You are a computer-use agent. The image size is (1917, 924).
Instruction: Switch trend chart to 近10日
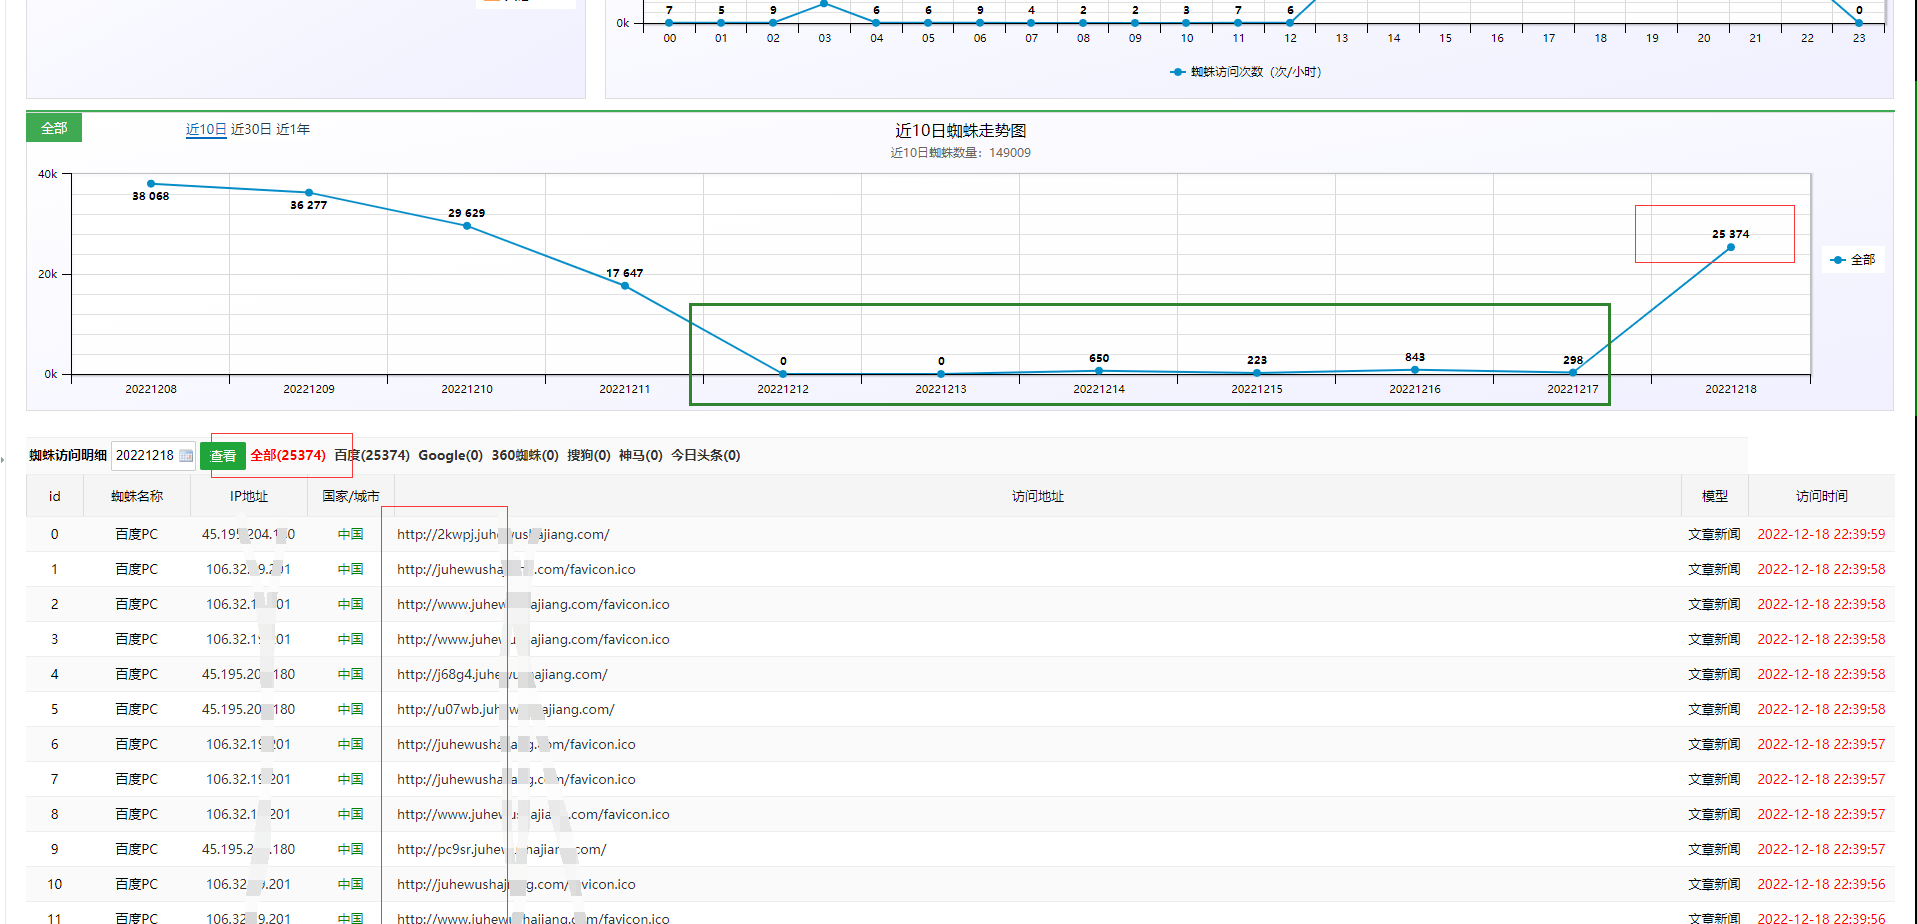coord(206,129)
